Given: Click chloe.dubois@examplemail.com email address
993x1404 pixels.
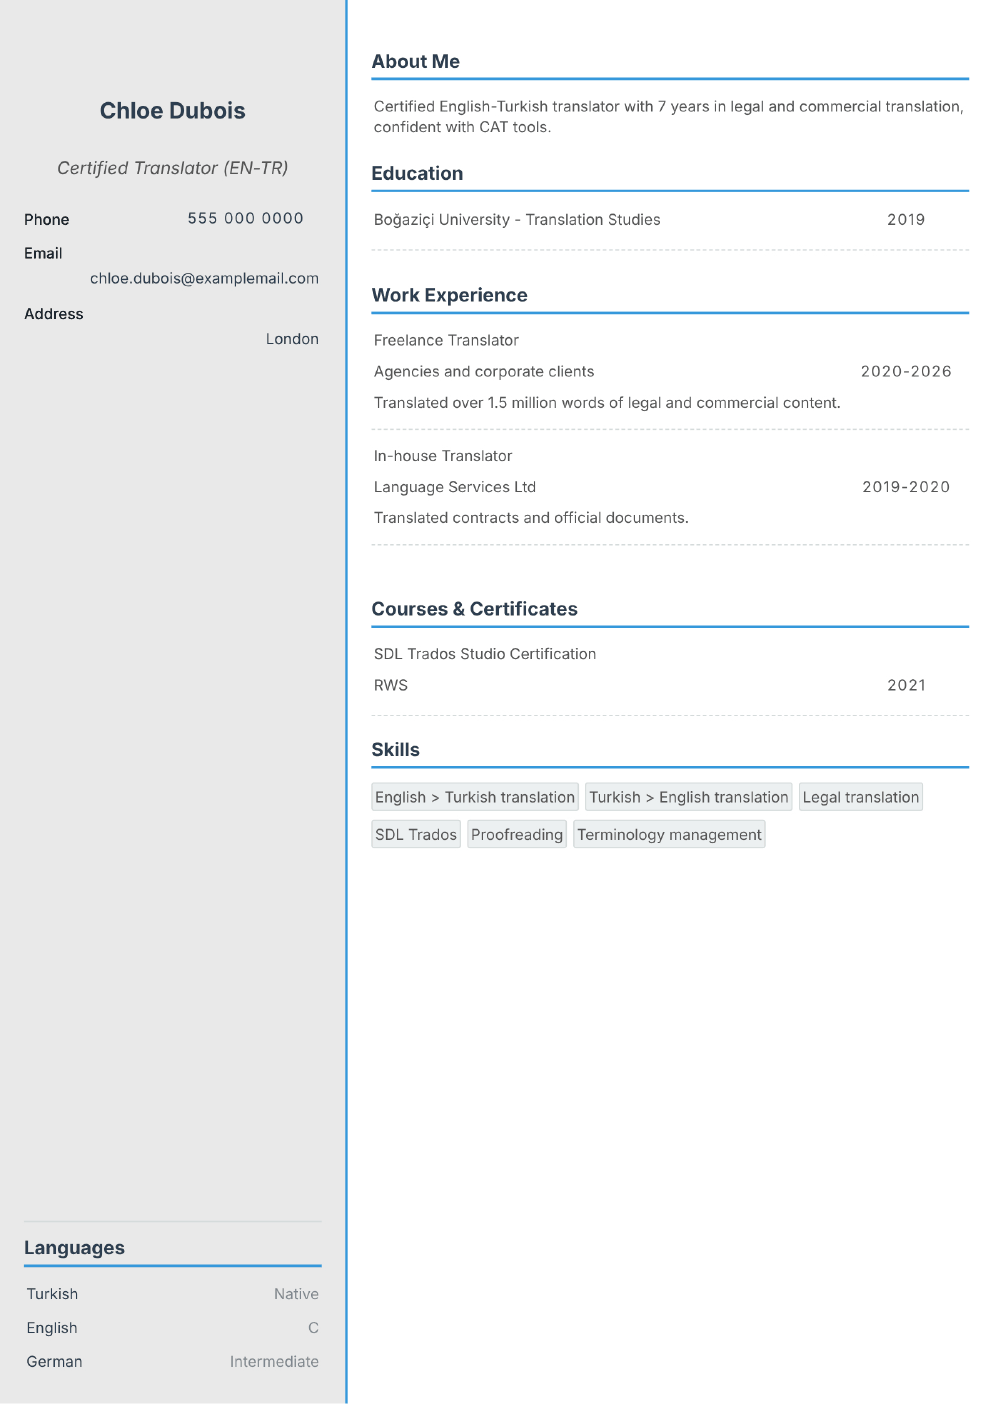Looking at the screenshot, I should pos(204,278).
